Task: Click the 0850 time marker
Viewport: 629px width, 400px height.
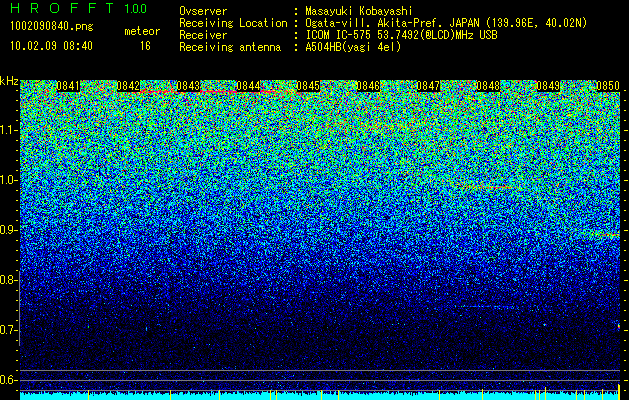Action: [608, 86]
